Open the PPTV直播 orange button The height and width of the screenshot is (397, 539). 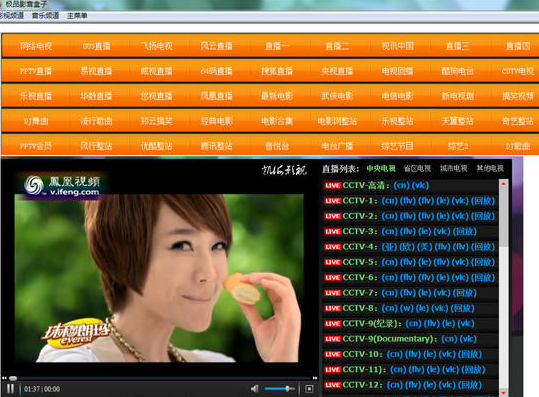pyautogui.click(x=36, y=71)
